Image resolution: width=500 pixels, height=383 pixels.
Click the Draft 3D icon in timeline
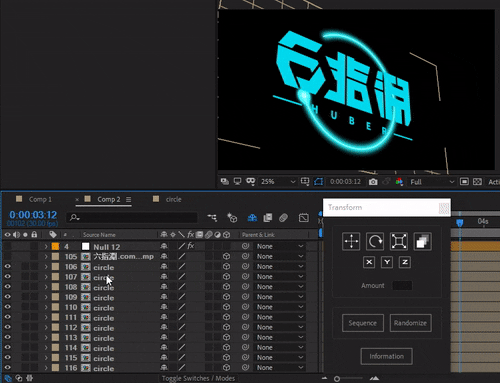point(232,218)
